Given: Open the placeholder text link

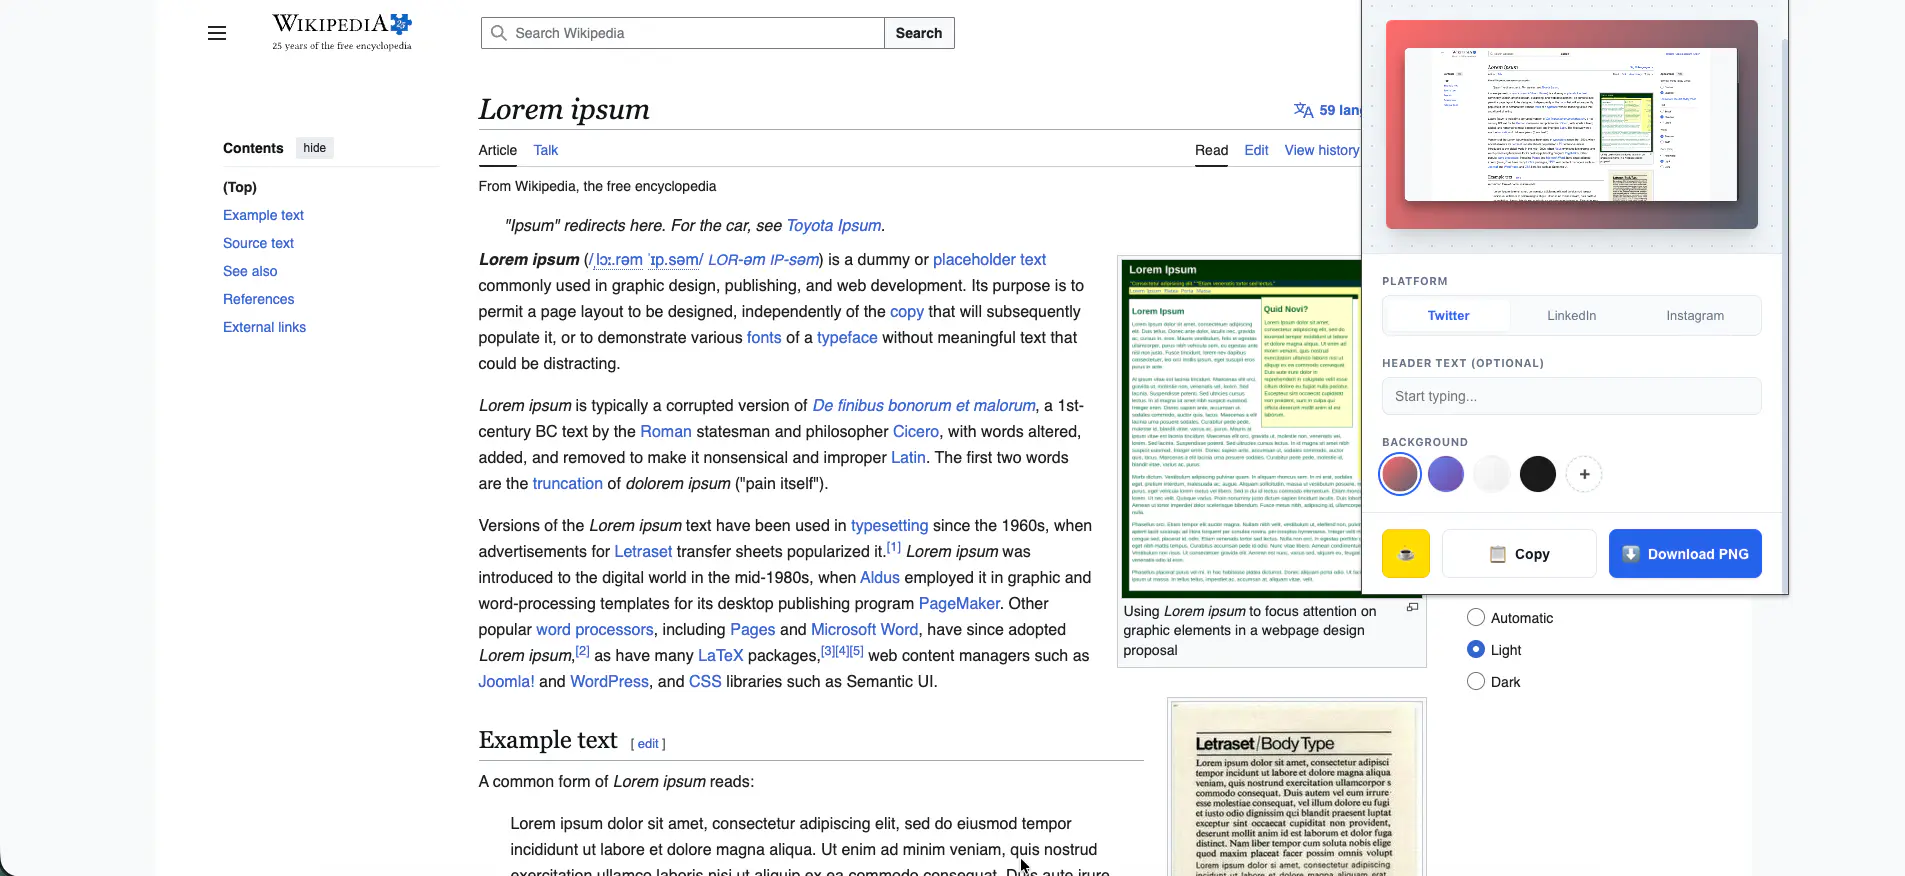Looking at the screenshot, I should tap(989, 259).
